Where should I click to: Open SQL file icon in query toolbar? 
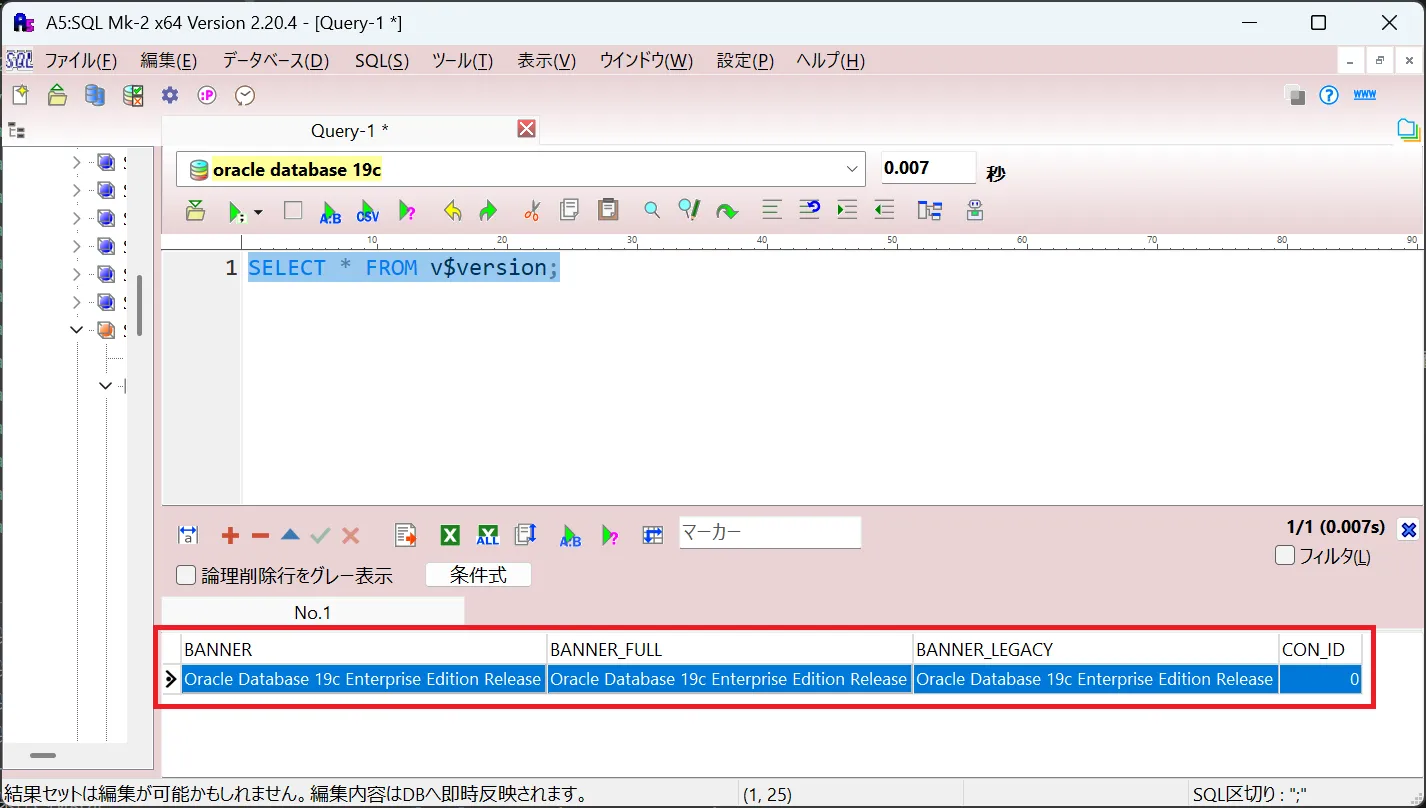point(196,210)
